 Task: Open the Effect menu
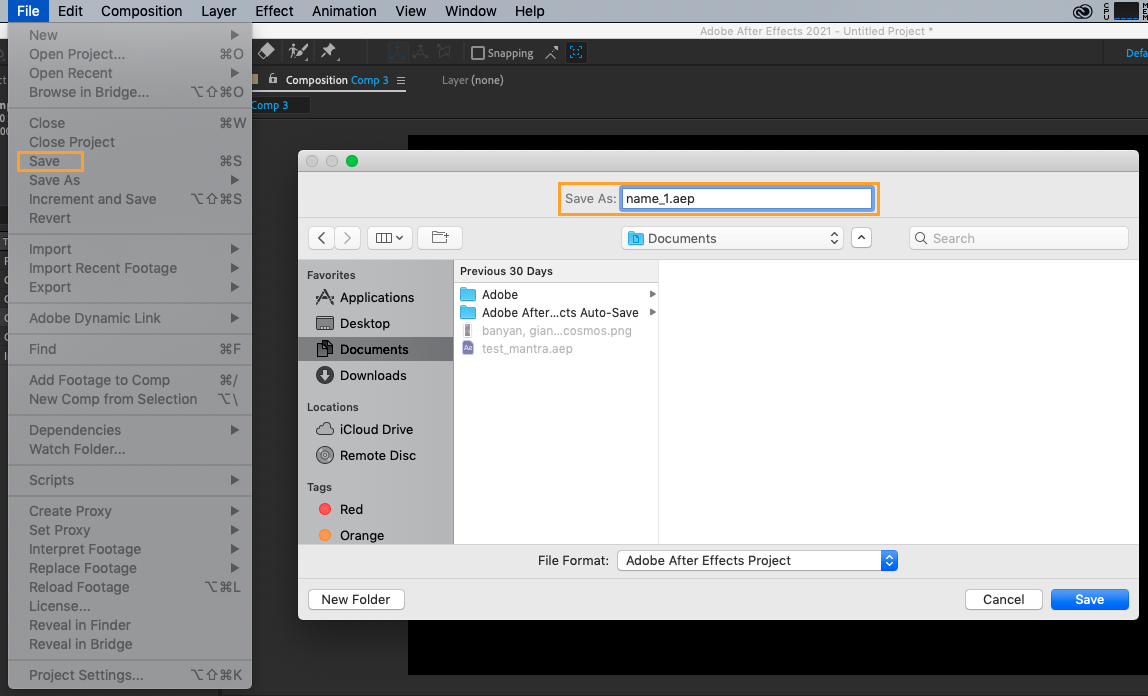point(274,11)
